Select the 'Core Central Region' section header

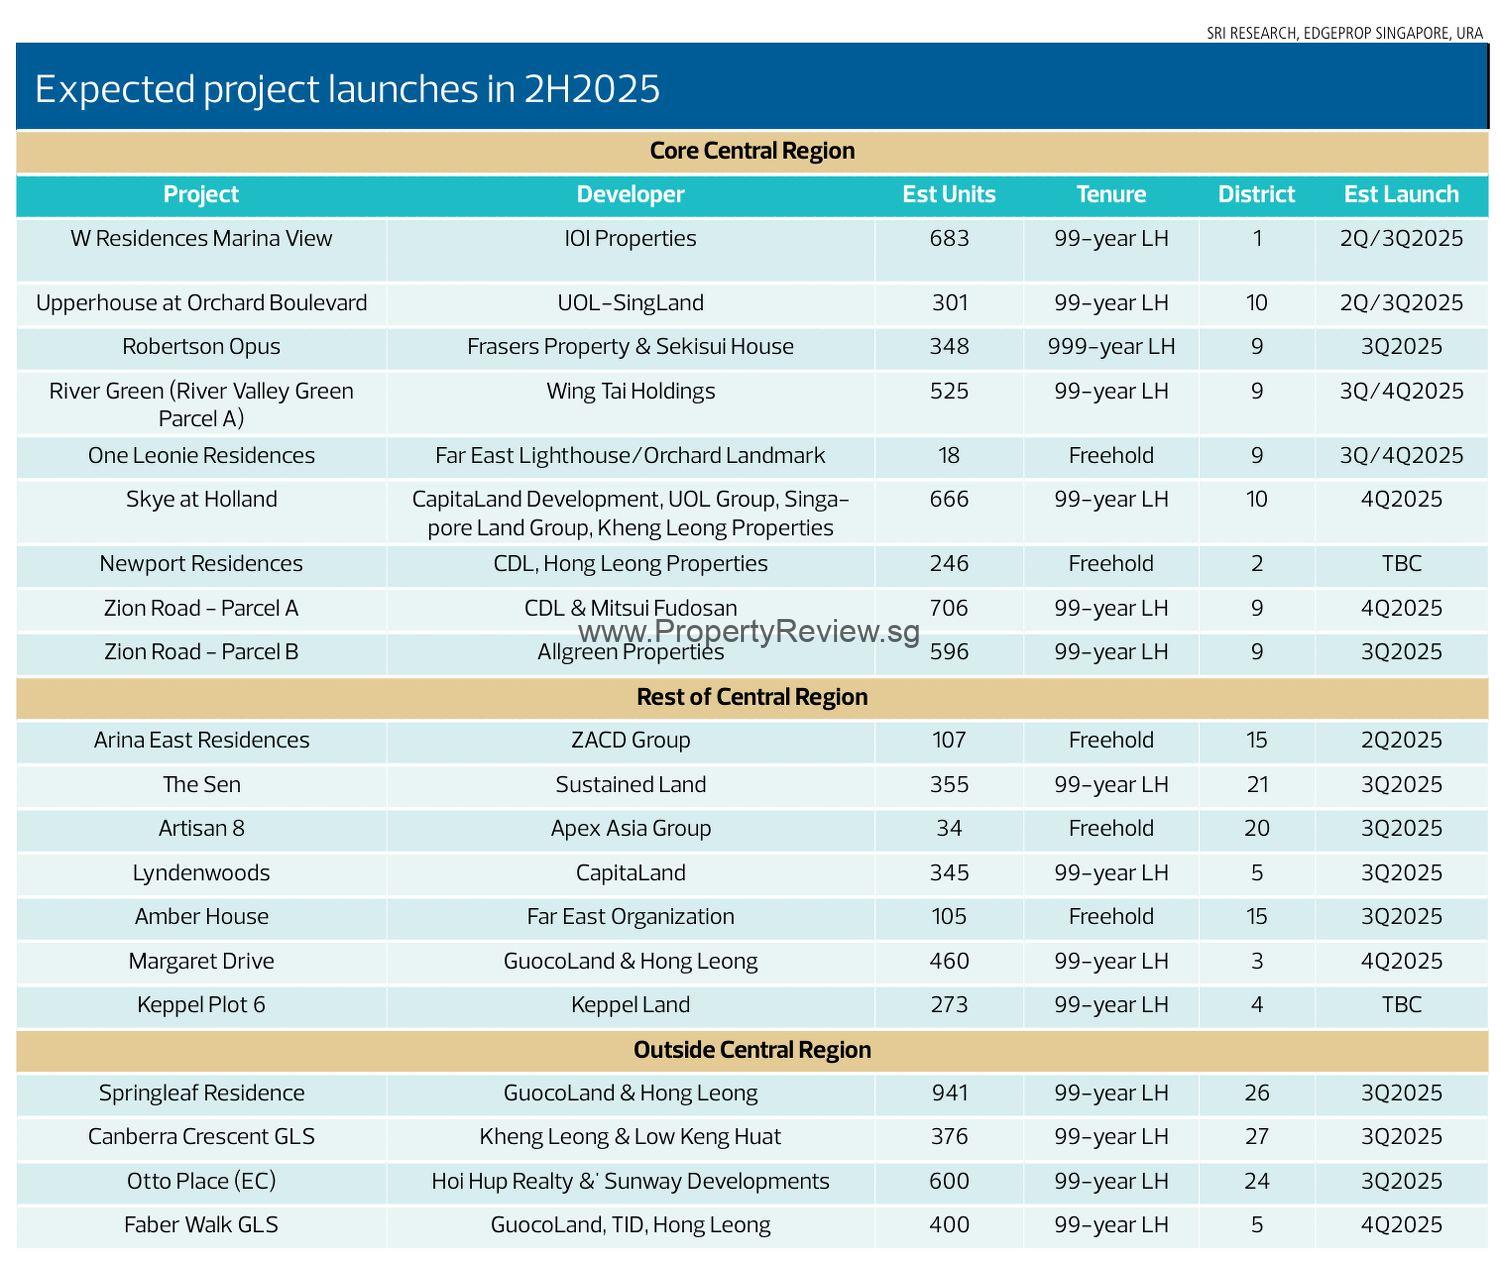pyautogui.click(x=752, y=151)
